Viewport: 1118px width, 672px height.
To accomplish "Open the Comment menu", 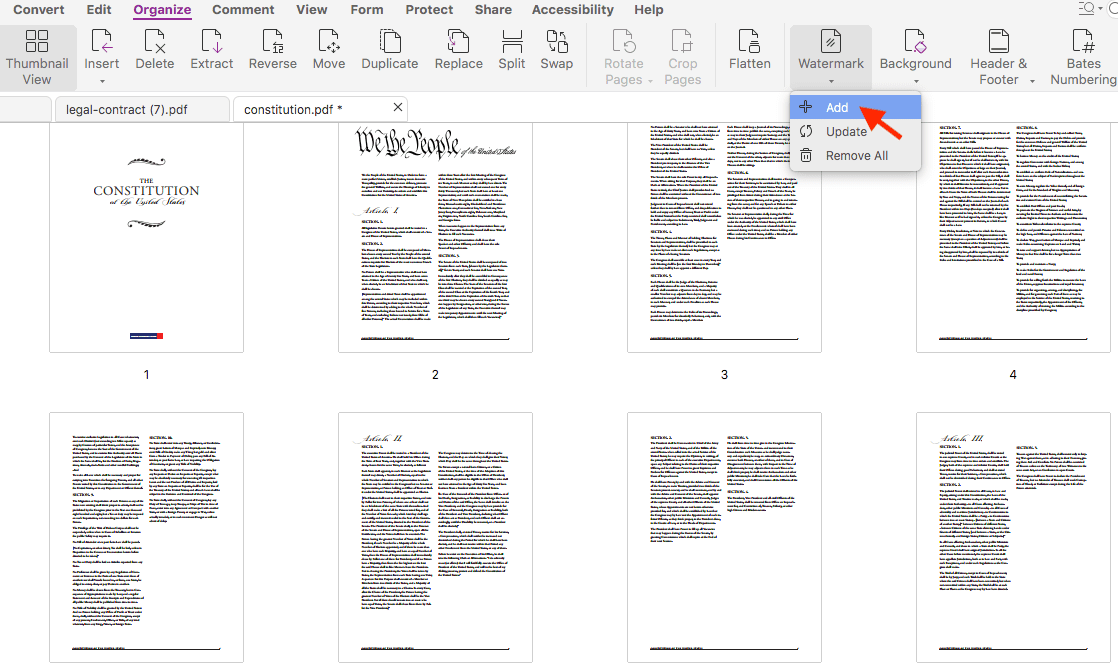I will 243,9.
